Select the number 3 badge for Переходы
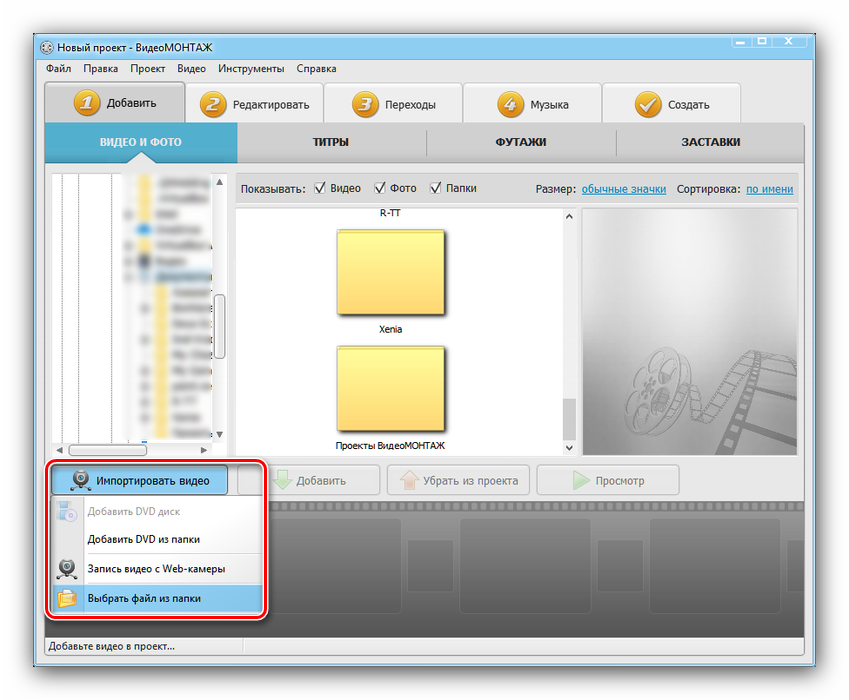This screenshot has height=700, width=849. point(366,104)
